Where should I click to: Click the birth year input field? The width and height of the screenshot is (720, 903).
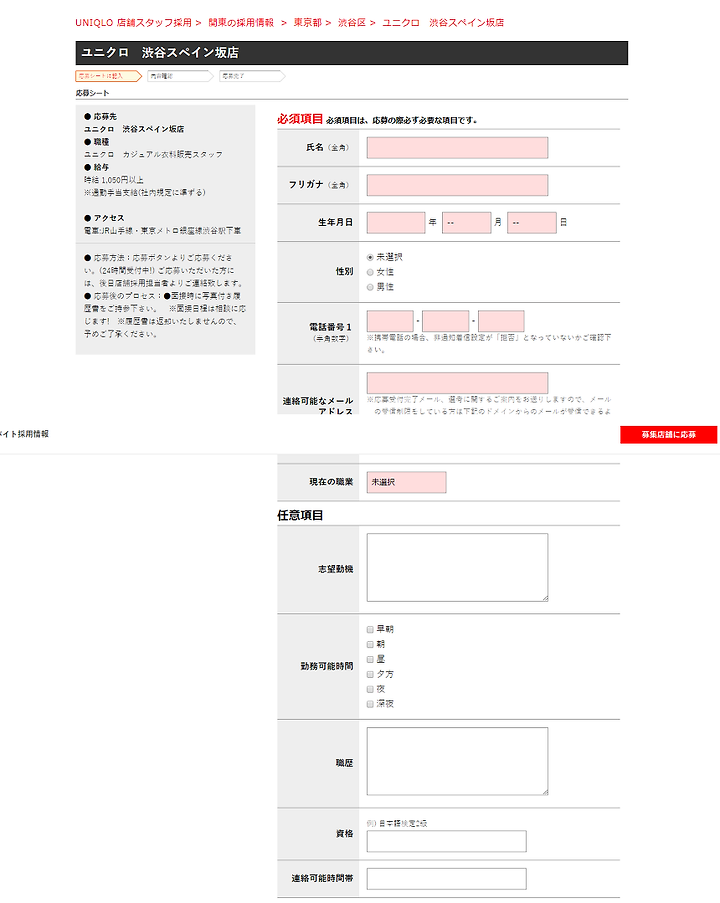click(x=396, y=222)
